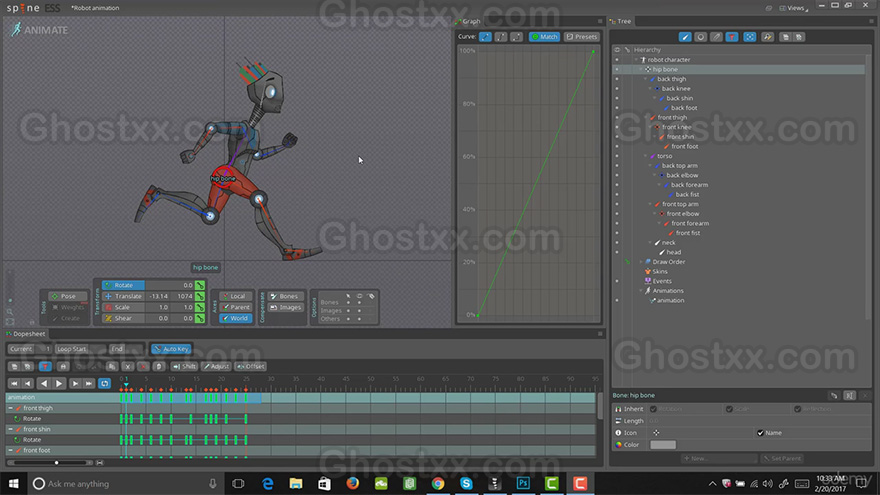Click the Rotate key button in Transform
Screen dimensions: 880x495
coord(200,285)
